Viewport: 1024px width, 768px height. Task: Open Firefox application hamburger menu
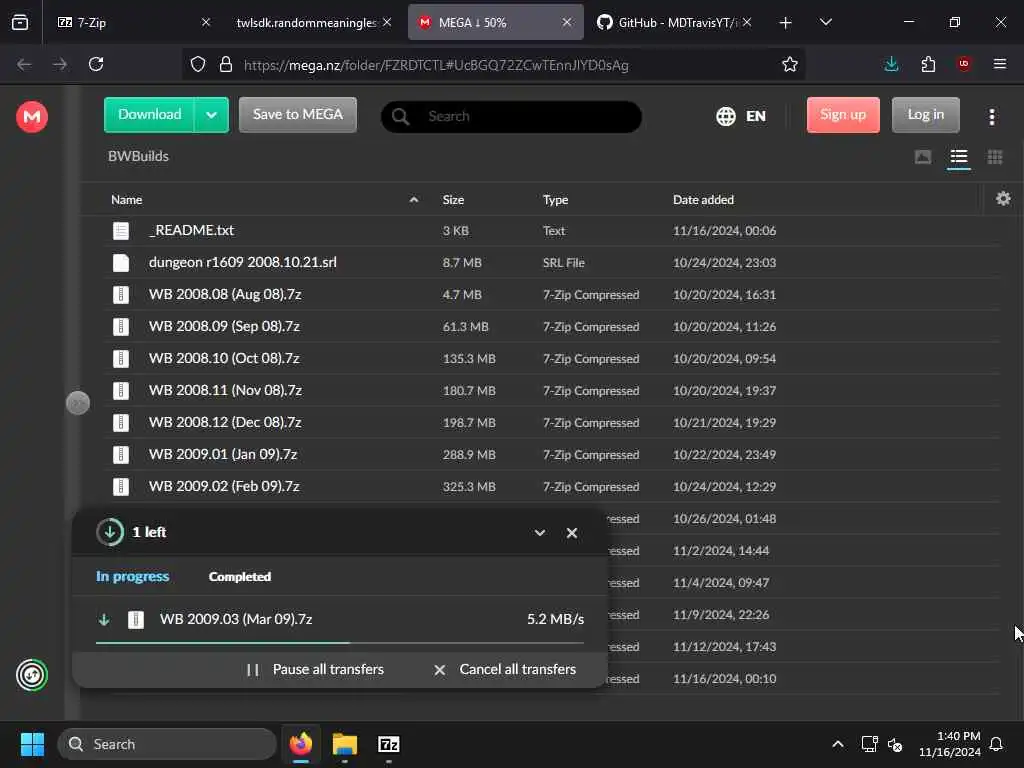[1000, 64]
